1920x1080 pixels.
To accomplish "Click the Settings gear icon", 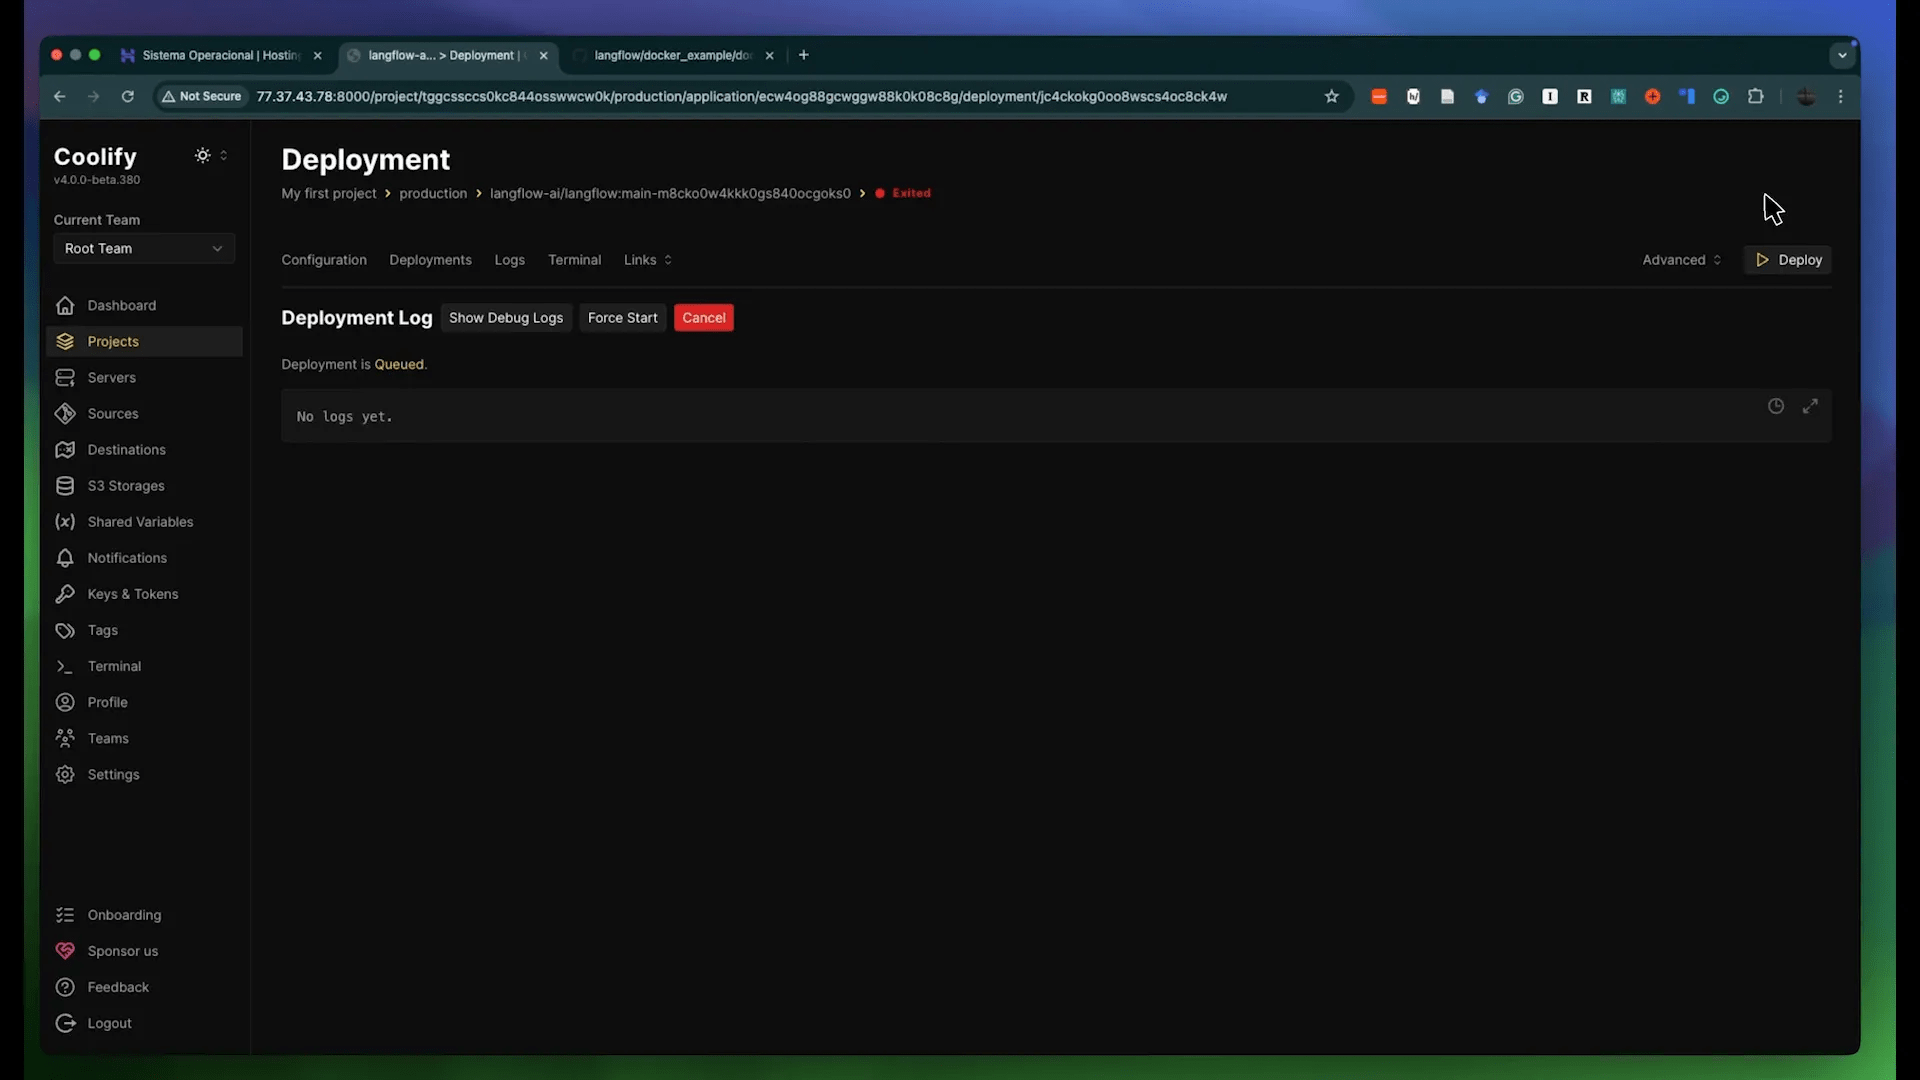I will [x=65, y=774].
